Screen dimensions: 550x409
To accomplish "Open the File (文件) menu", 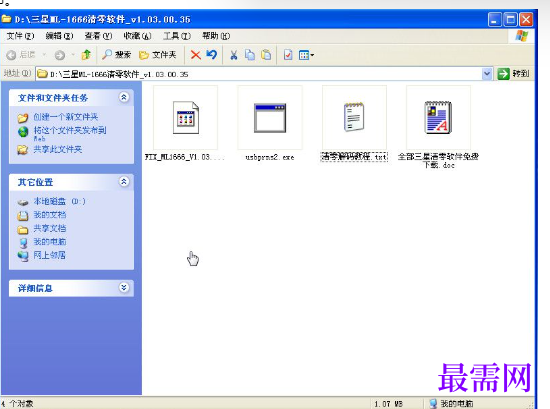I will 20,36.
